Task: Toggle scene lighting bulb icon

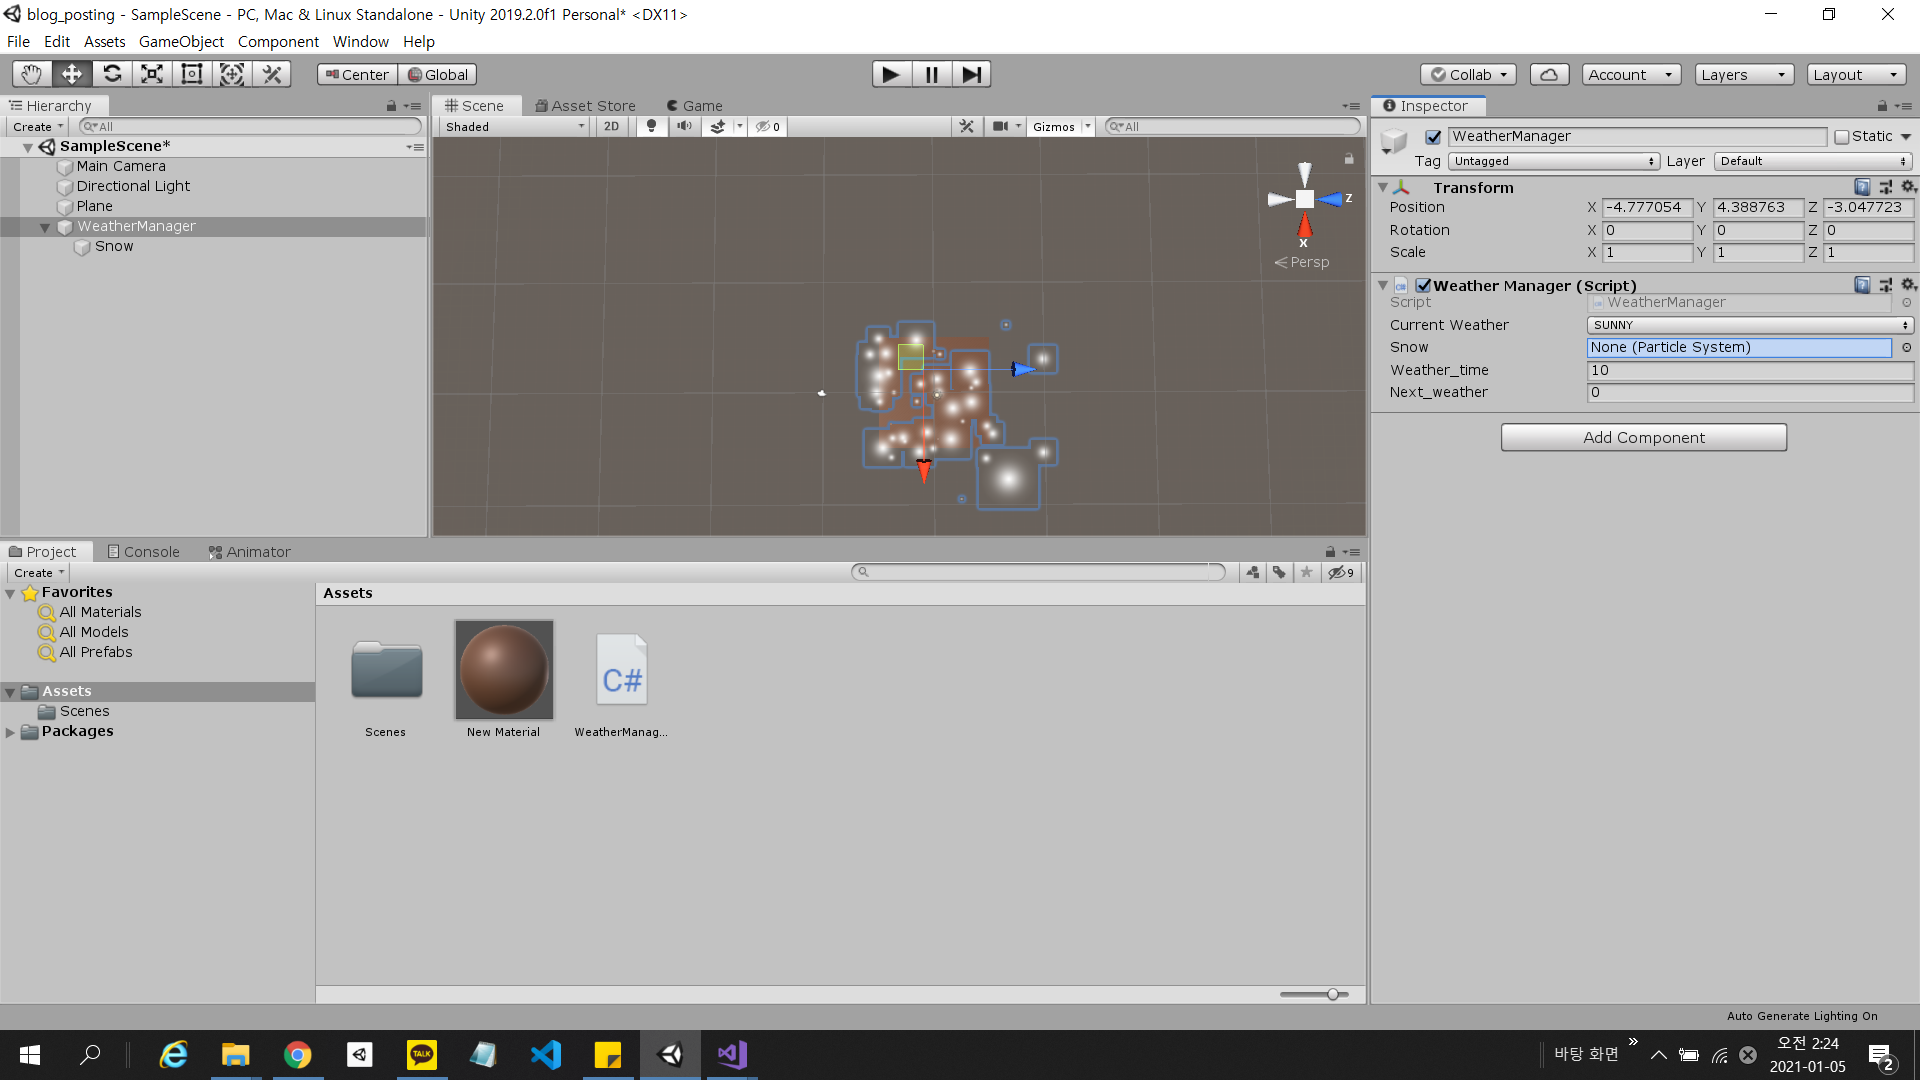Action: pyautogui.click(x=651, y=126)
